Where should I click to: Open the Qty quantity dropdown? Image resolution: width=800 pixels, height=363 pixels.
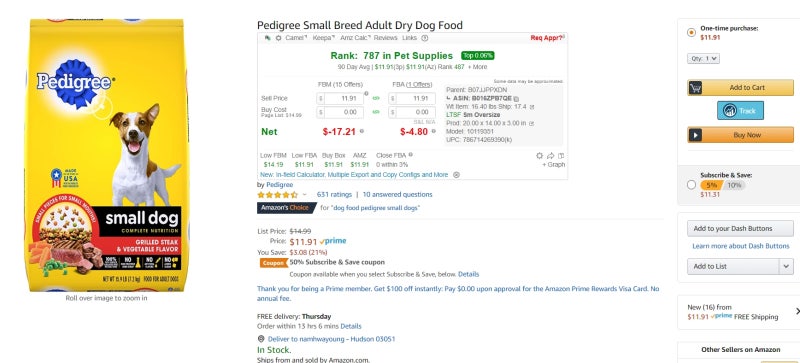pos(704,59)
